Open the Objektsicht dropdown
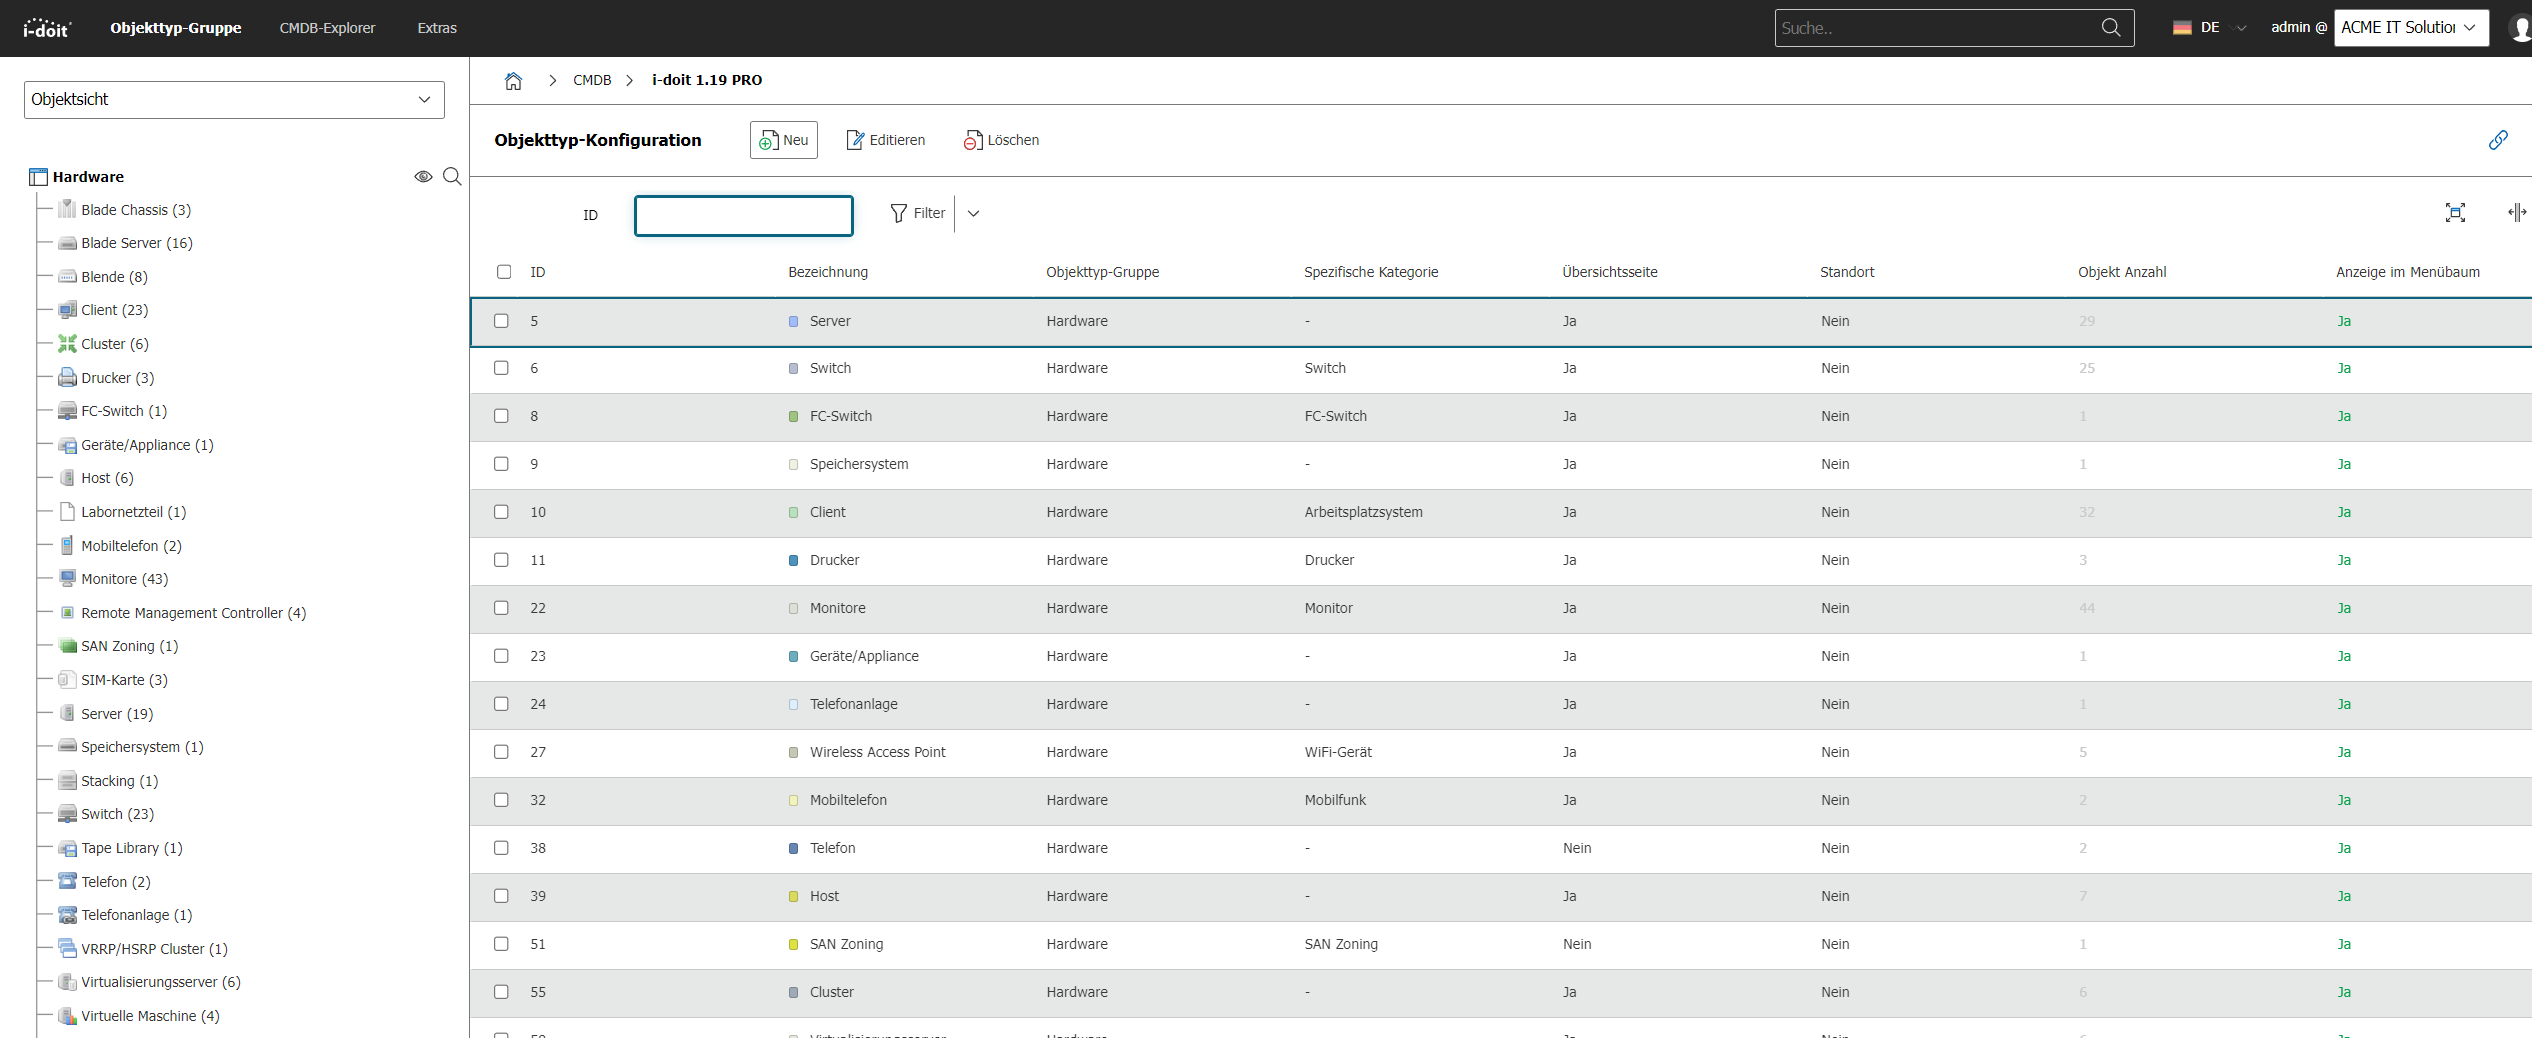The width and height of the screenshot is (2532, 1038). 234,100
